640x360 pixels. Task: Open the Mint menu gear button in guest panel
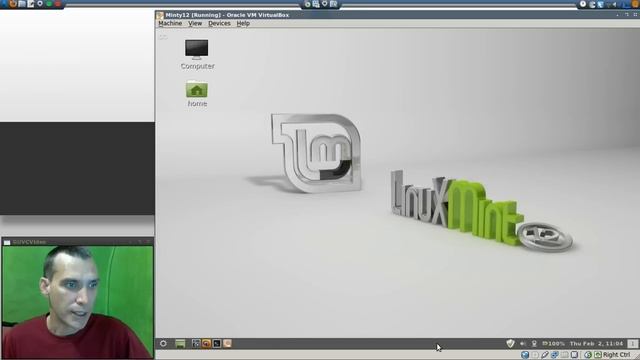[x=163, y=343]
